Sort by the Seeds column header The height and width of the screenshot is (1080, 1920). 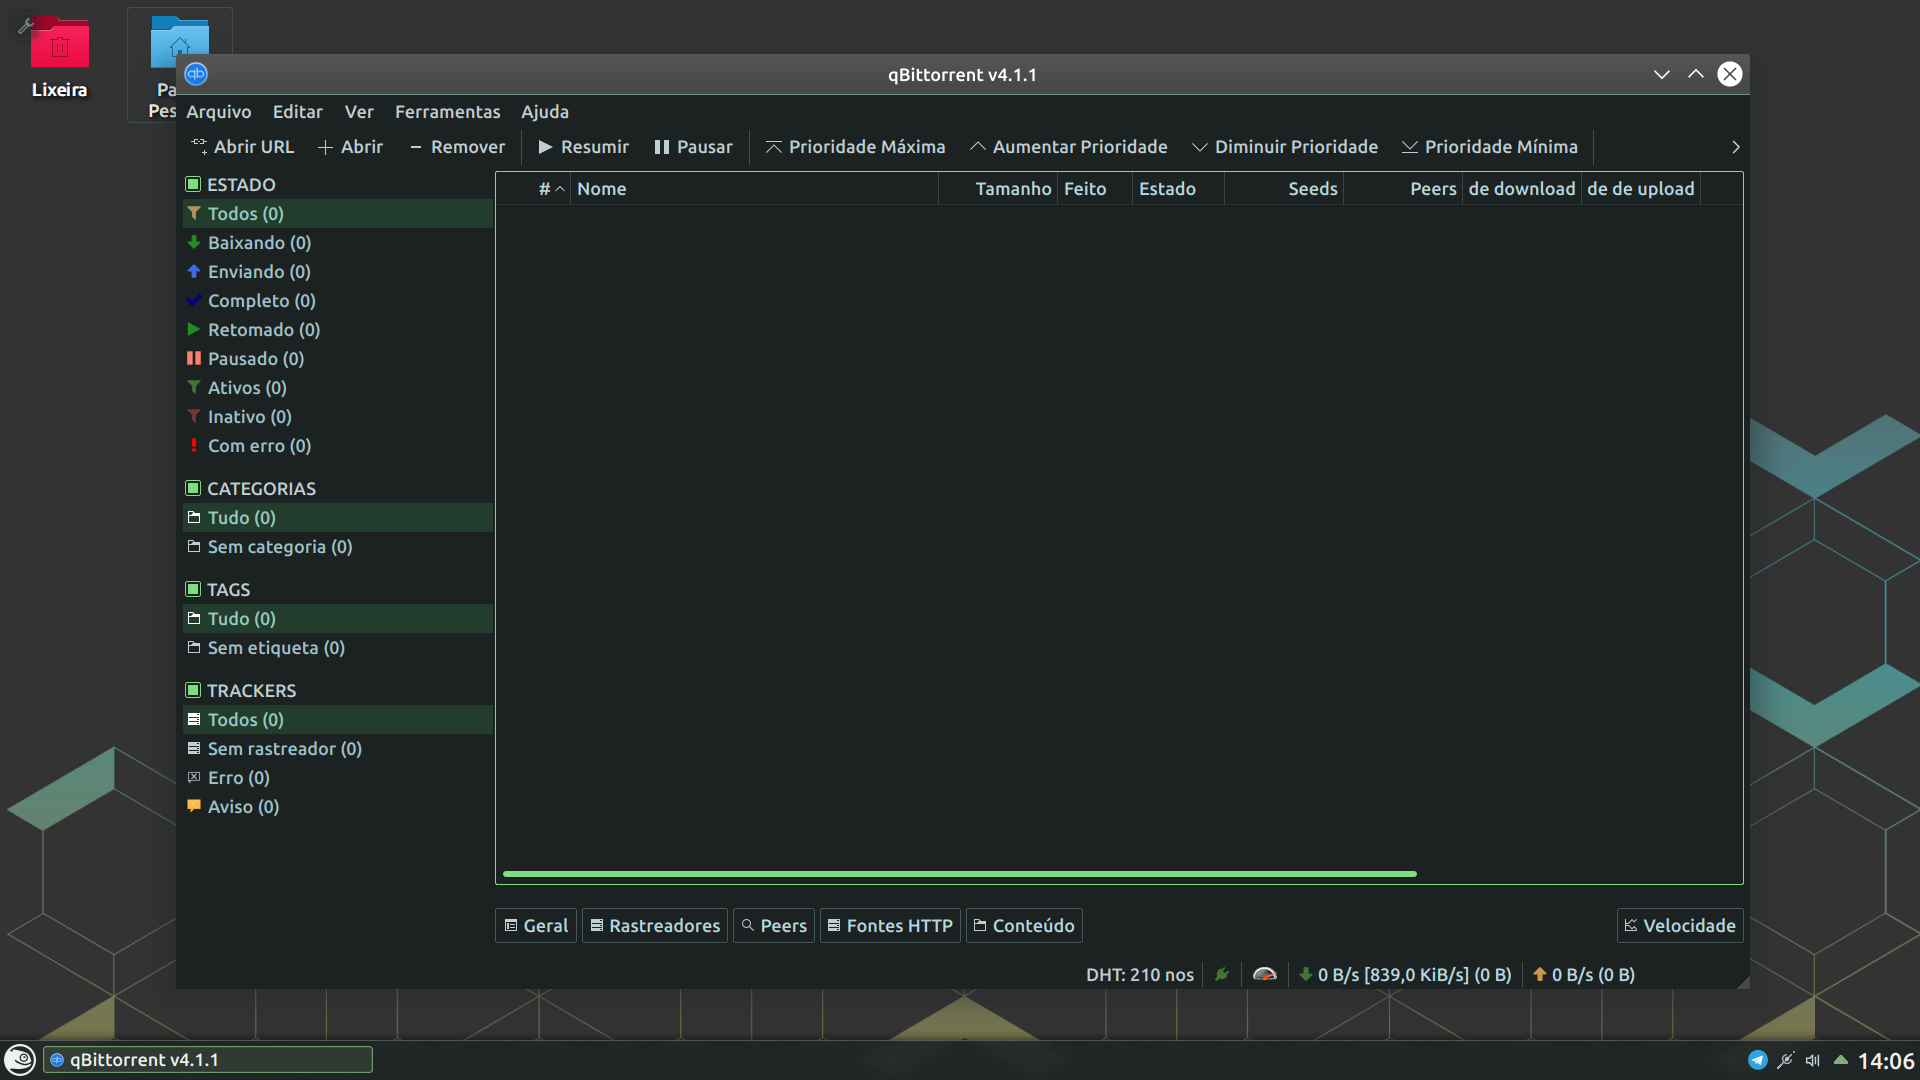pos(1284,189)
